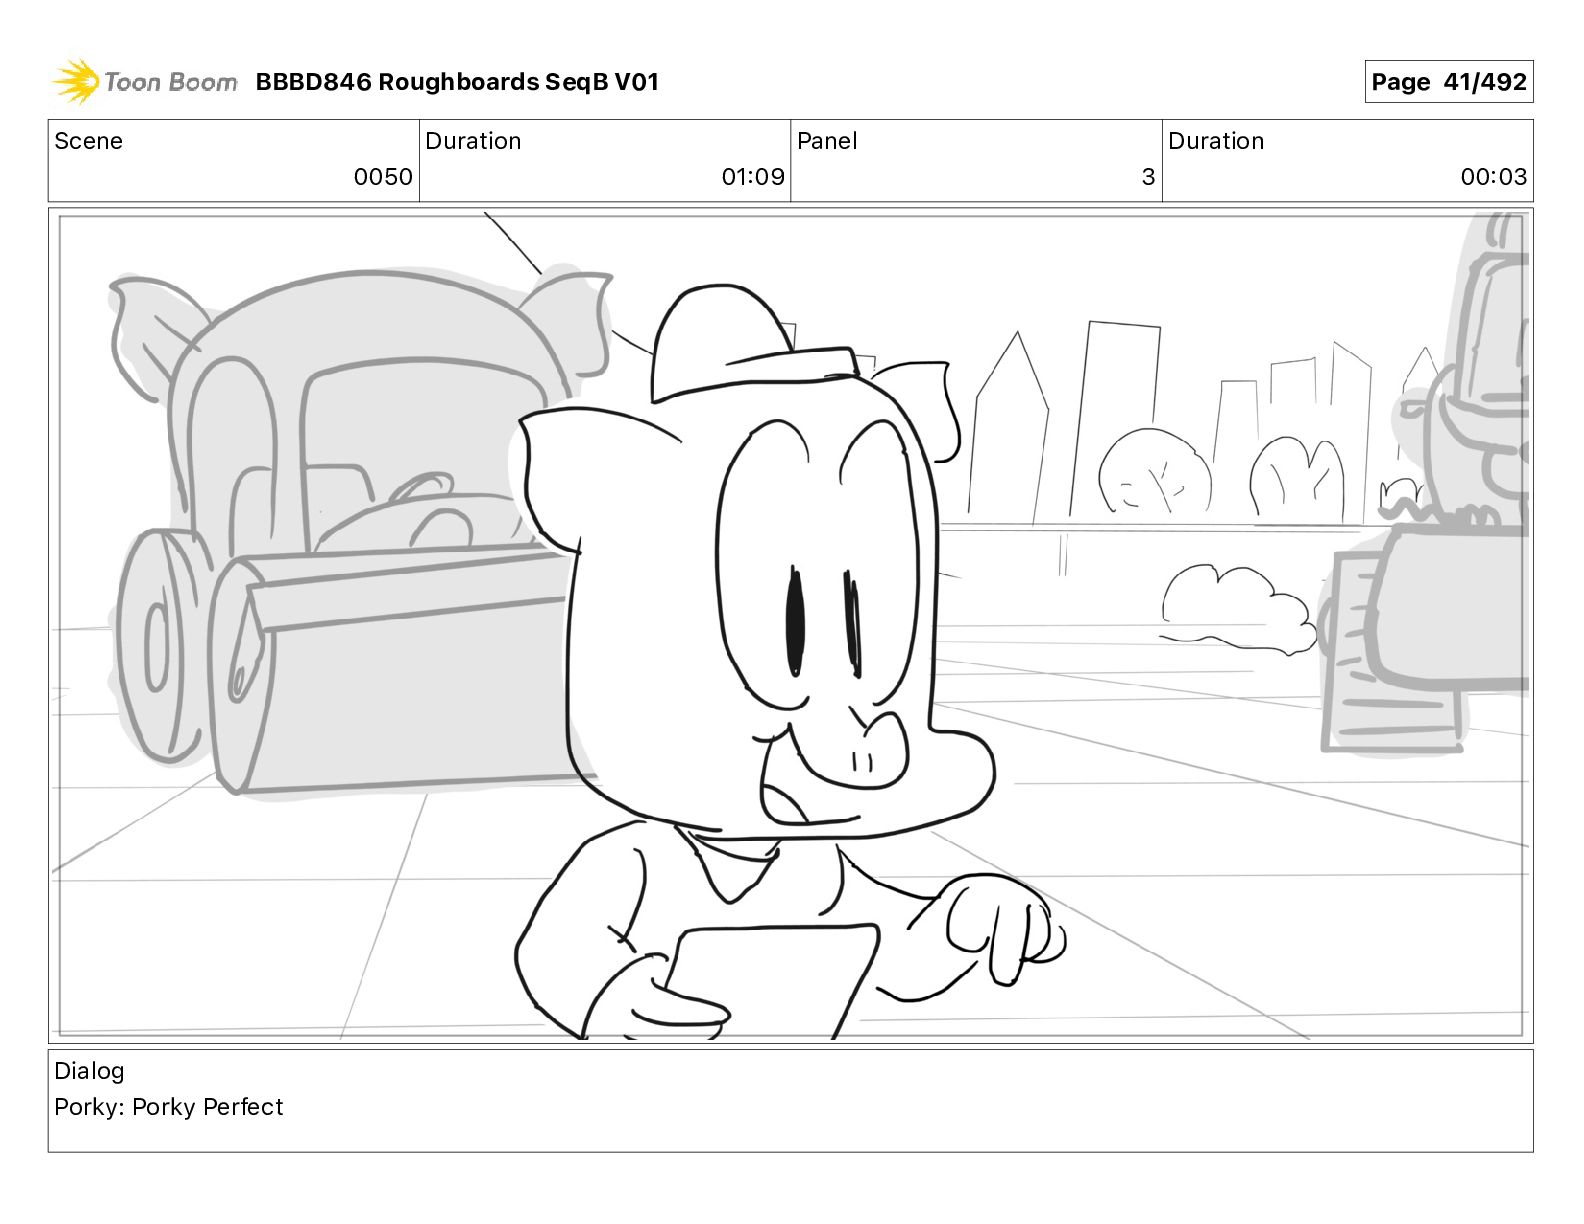Click the 'Page 41/492' indicator
Image resolution: width=1584 pixels, height=1224 pixels.
1448,82
